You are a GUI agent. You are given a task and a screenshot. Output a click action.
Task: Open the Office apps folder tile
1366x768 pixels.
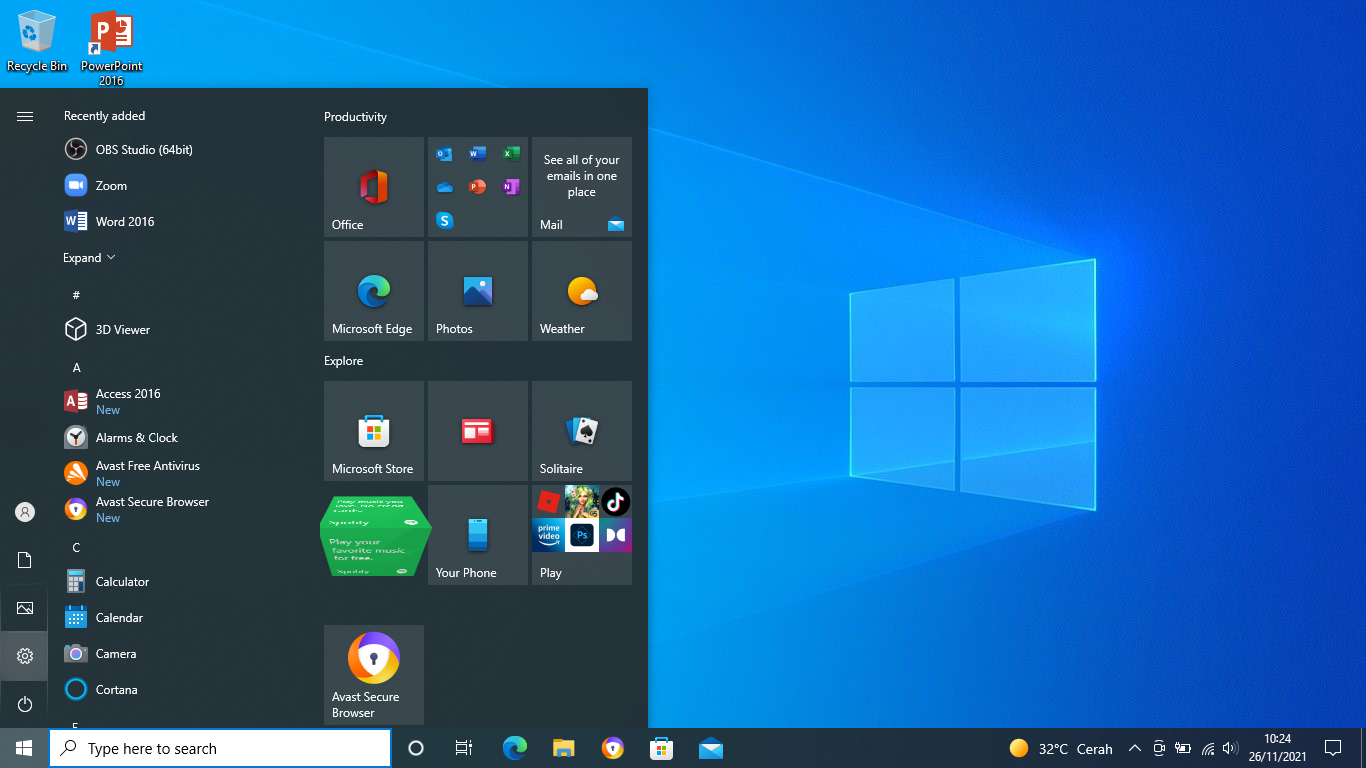[478, 187]
